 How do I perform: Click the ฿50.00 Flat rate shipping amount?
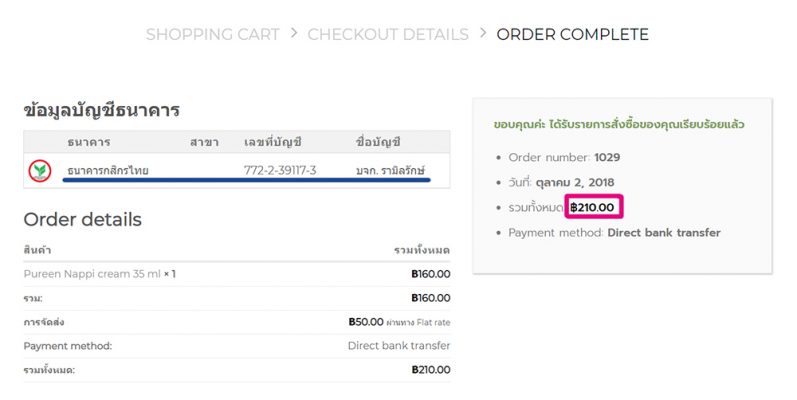tap(366, 322)
